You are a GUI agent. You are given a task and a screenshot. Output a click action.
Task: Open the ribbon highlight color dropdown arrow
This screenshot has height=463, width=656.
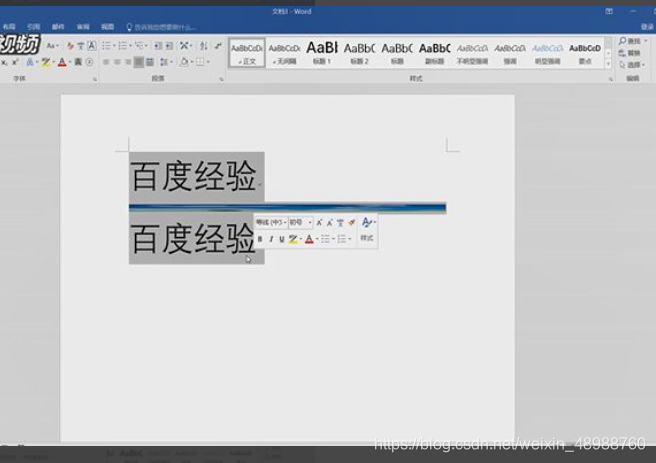coord(53,62)
